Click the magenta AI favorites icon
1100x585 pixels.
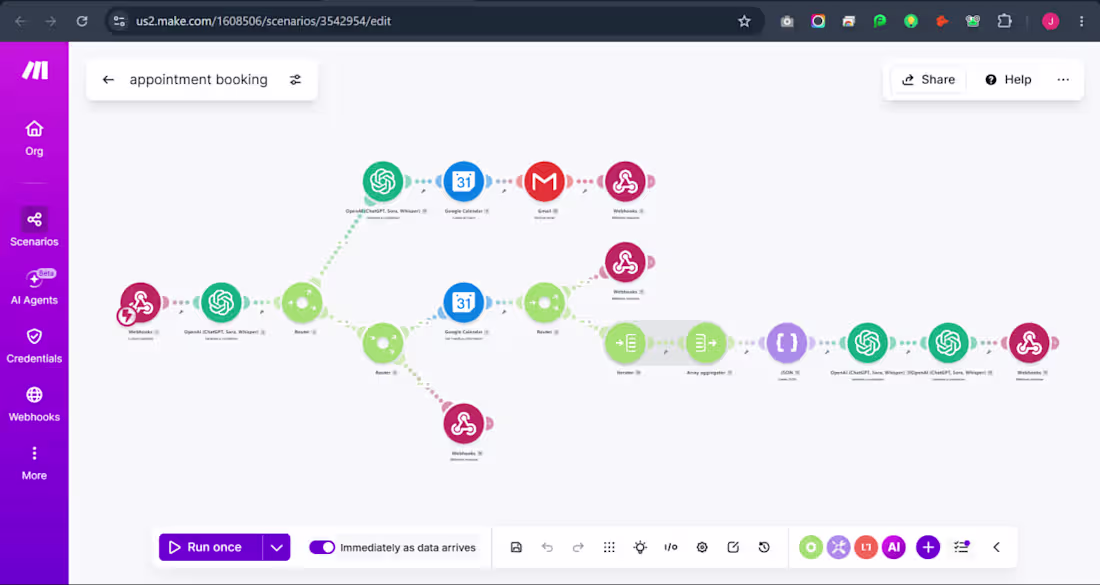click(894, 547)
